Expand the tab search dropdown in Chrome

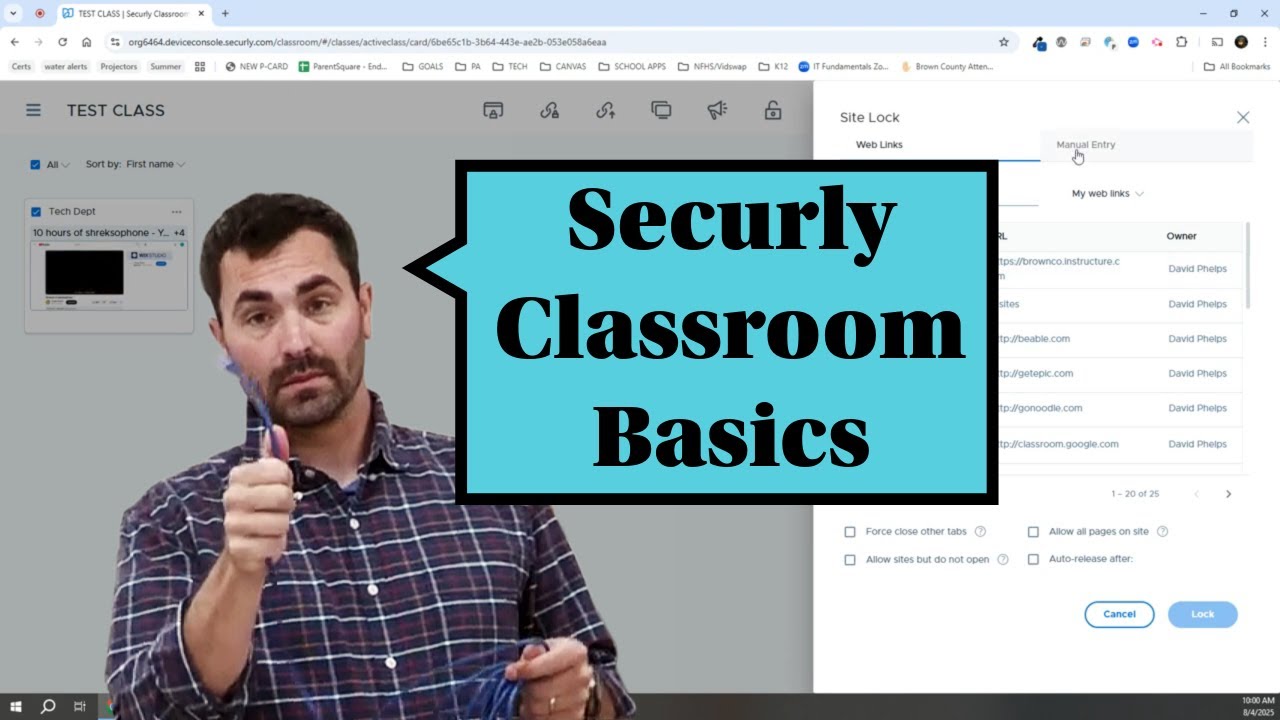tap(15, 14)
